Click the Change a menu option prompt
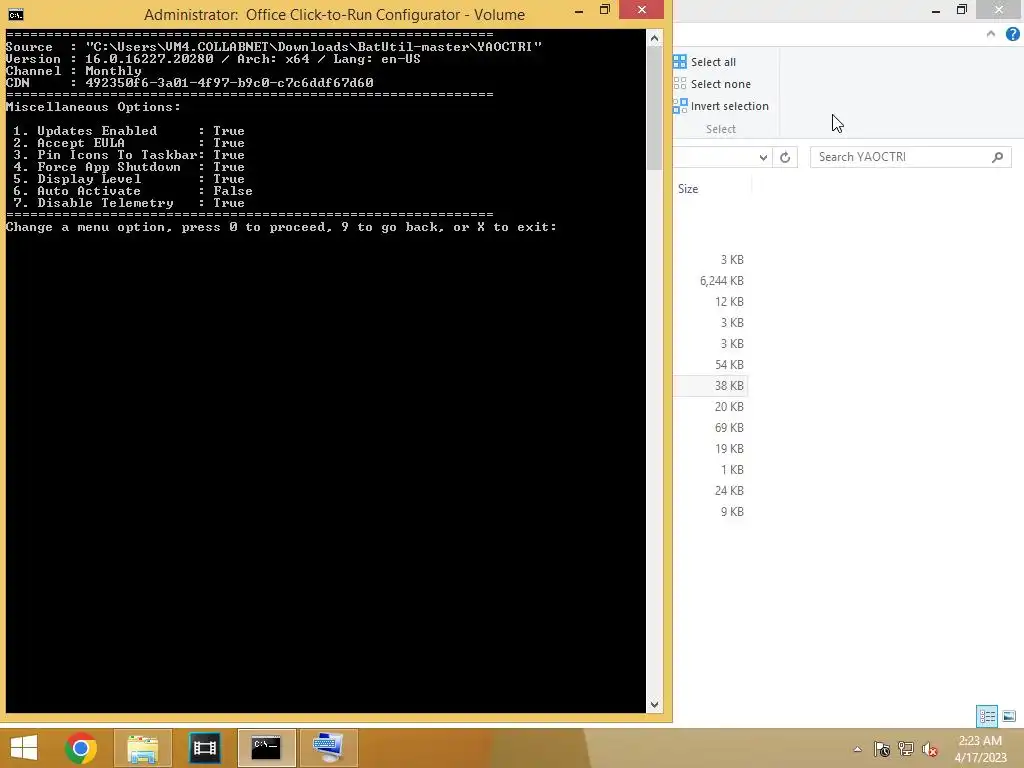 (x=281, y=227)
